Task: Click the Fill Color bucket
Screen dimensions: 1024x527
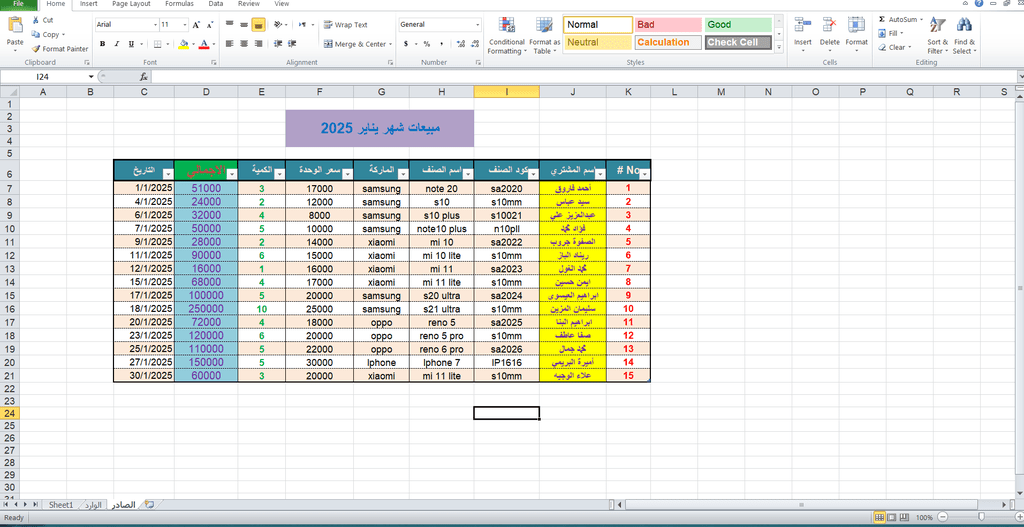Action: (183, 44)
